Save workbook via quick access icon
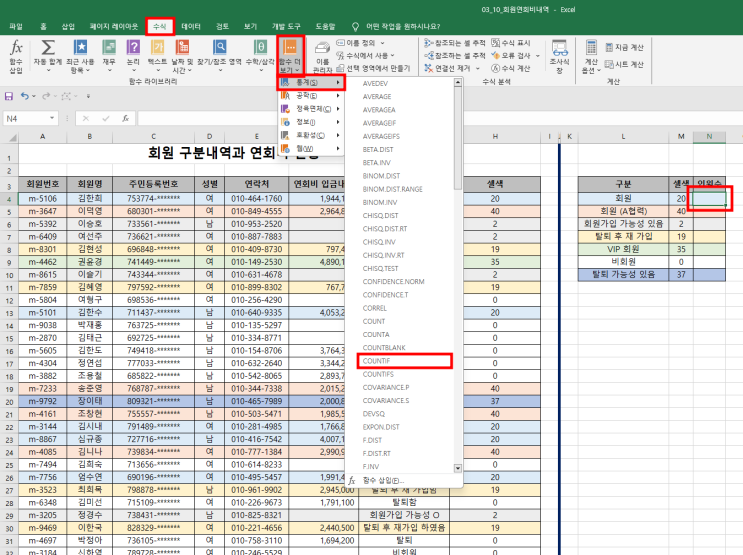 9,96
